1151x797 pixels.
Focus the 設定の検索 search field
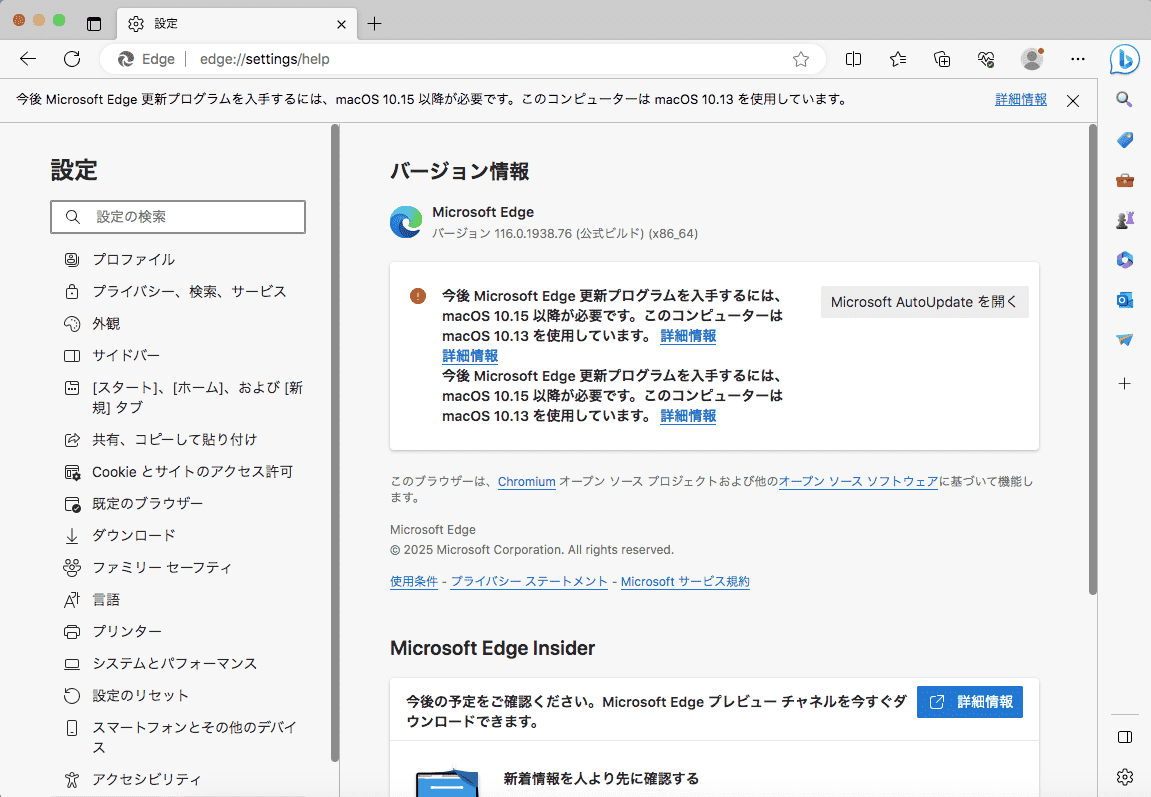coord(178,216)
